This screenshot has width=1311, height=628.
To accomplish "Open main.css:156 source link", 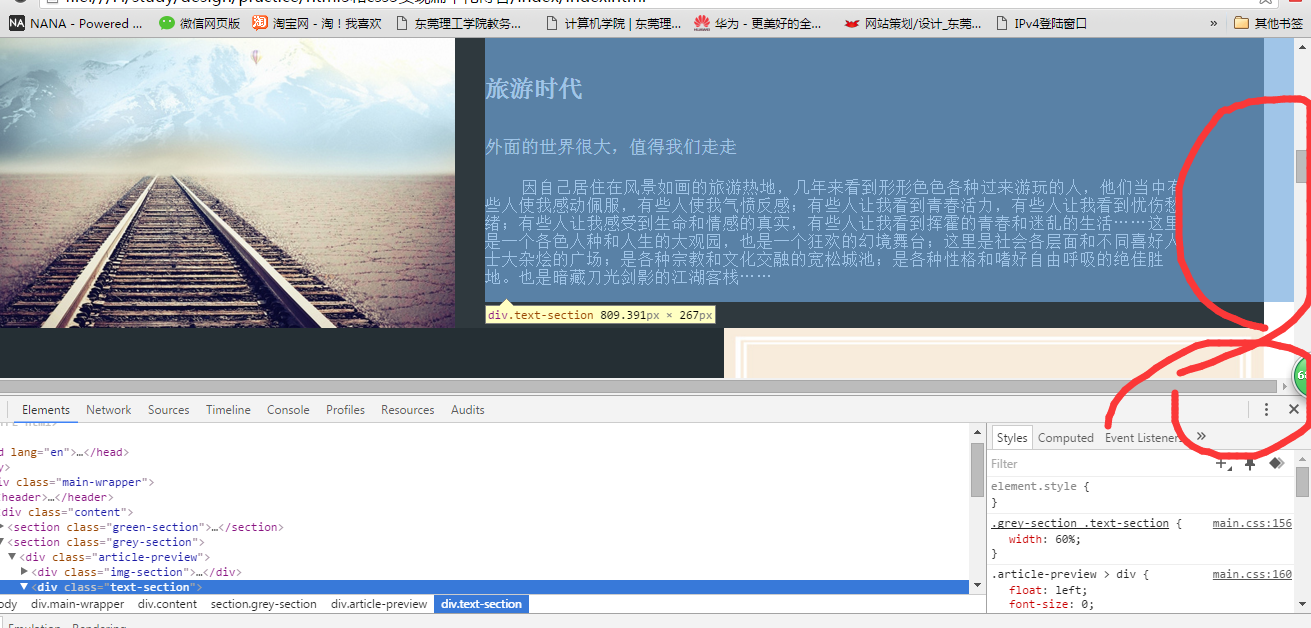I will tap(1252, 523).
